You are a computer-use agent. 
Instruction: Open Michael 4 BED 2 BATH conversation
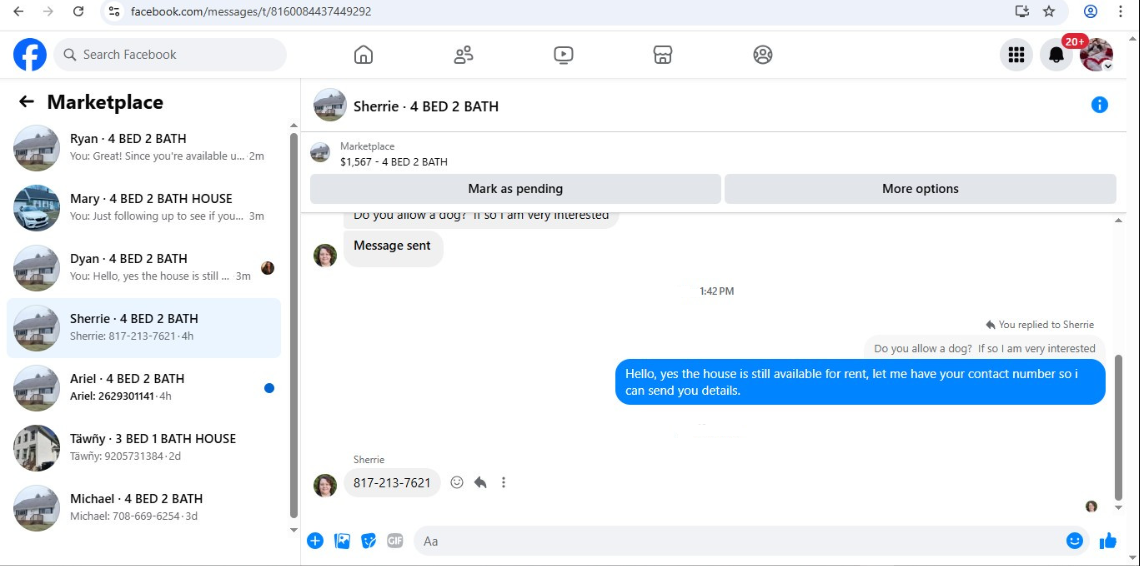tap(144, 508)
